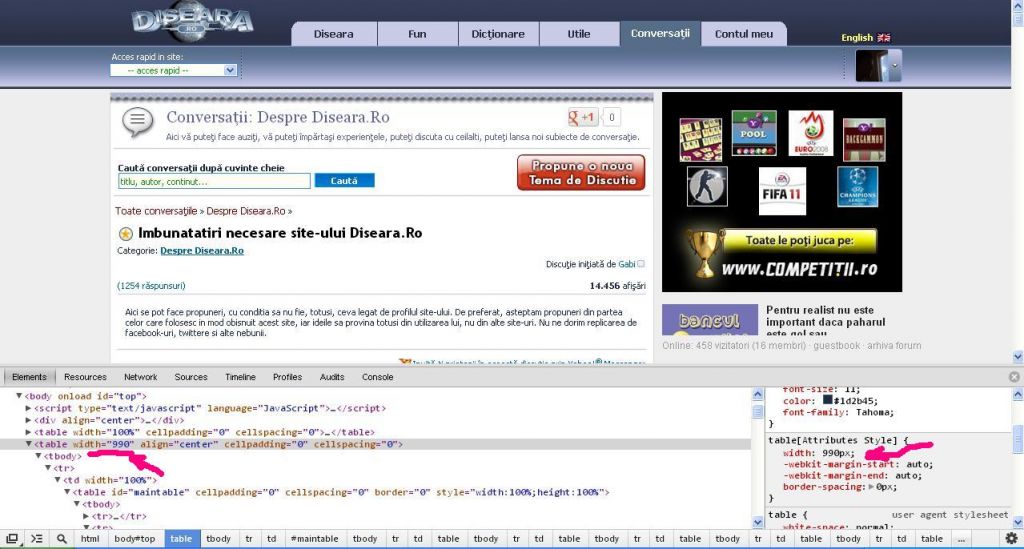Collapse the table width 990 node
This screenshot has height=549, width=1024.
point(28,444)
